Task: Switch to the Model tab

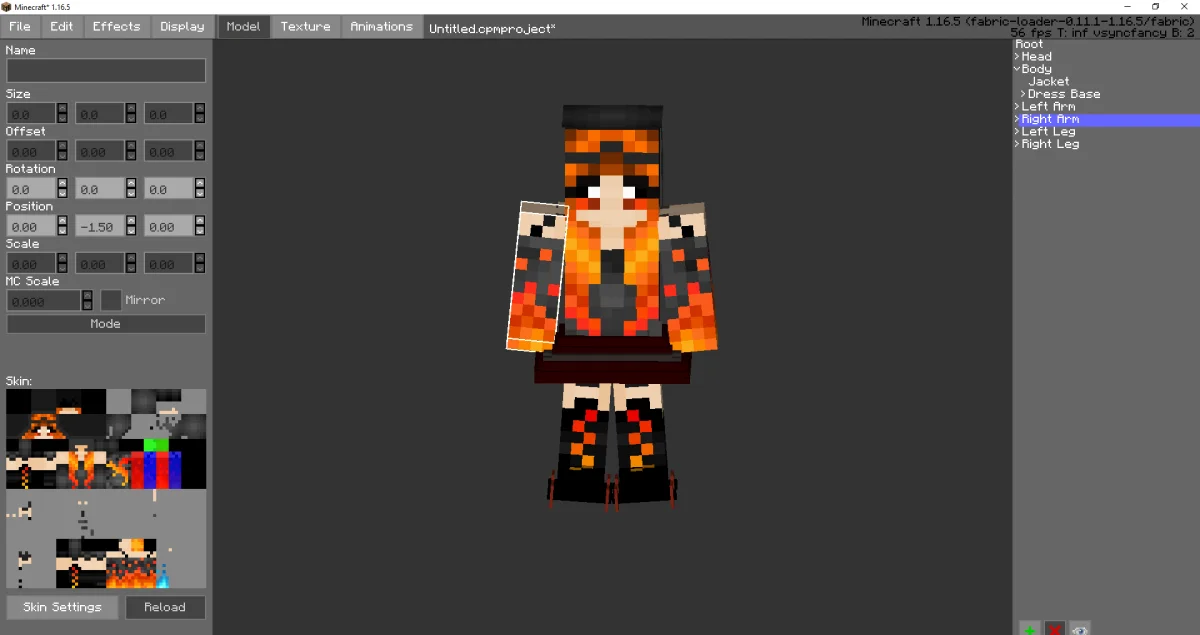Action: (x=243, y=26)
